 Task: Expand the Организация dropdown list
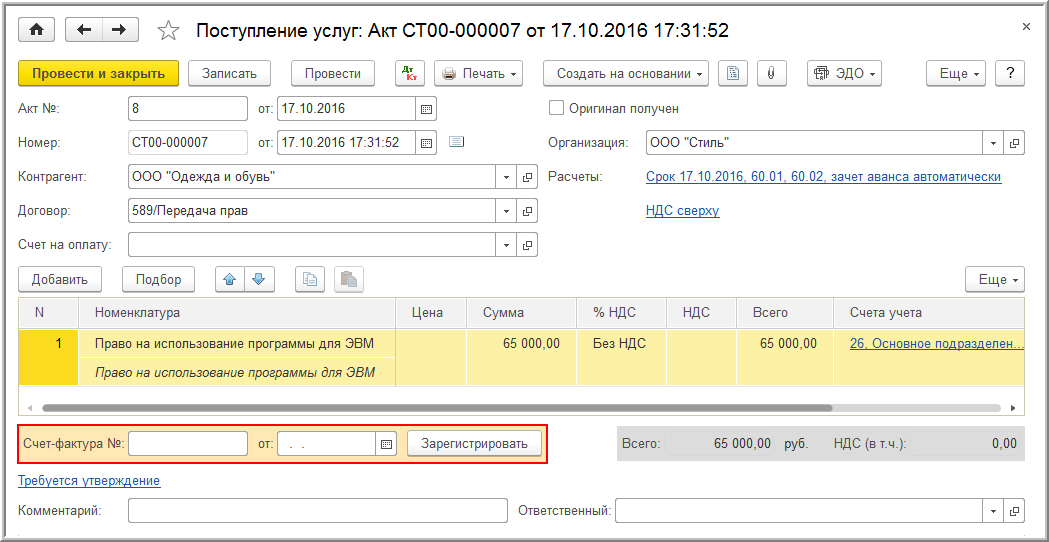[993, 143]
